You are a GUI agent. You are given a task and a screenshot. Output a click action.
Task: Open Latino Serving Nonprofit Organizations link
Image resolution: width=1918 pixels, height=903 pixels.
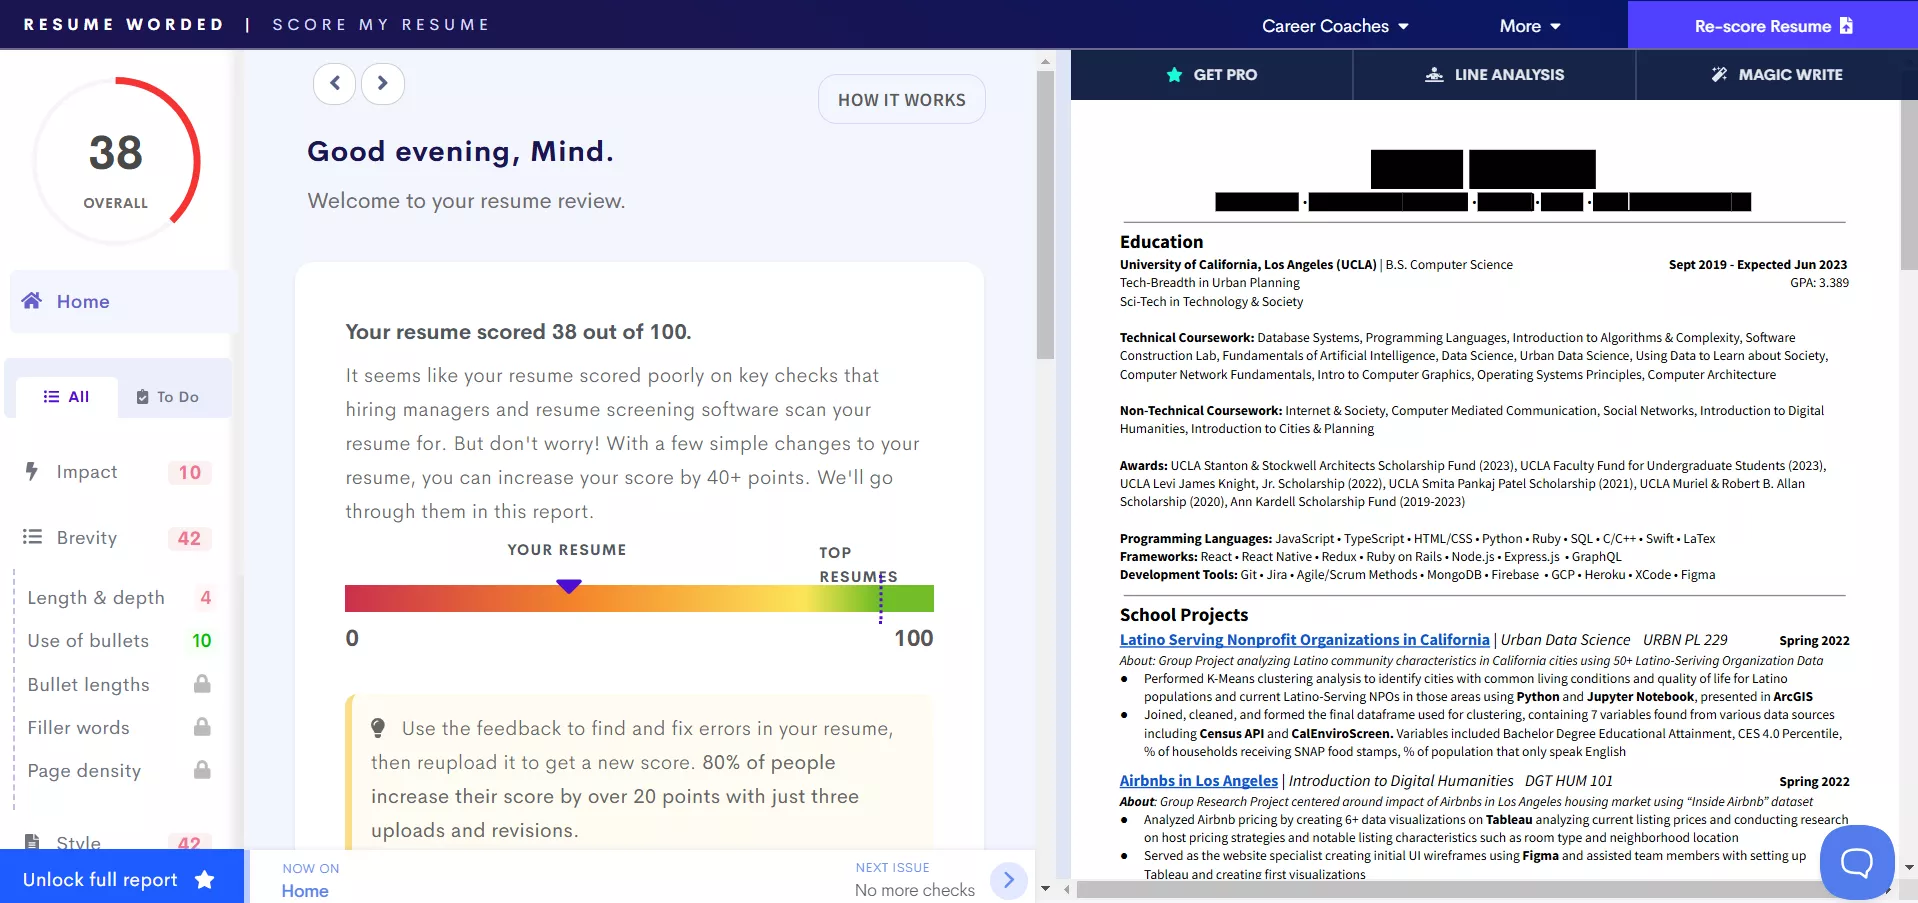pyautogui.click(x=1304, y=640)
